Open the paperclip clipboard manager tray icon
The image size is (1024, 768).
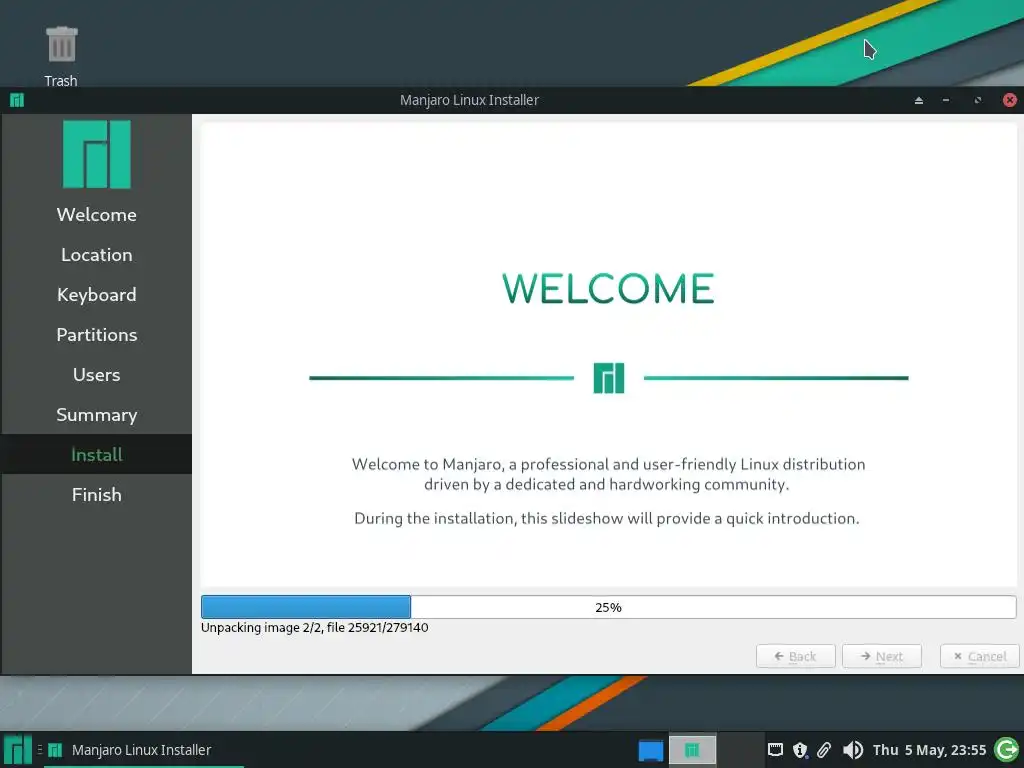coord(824,750)
